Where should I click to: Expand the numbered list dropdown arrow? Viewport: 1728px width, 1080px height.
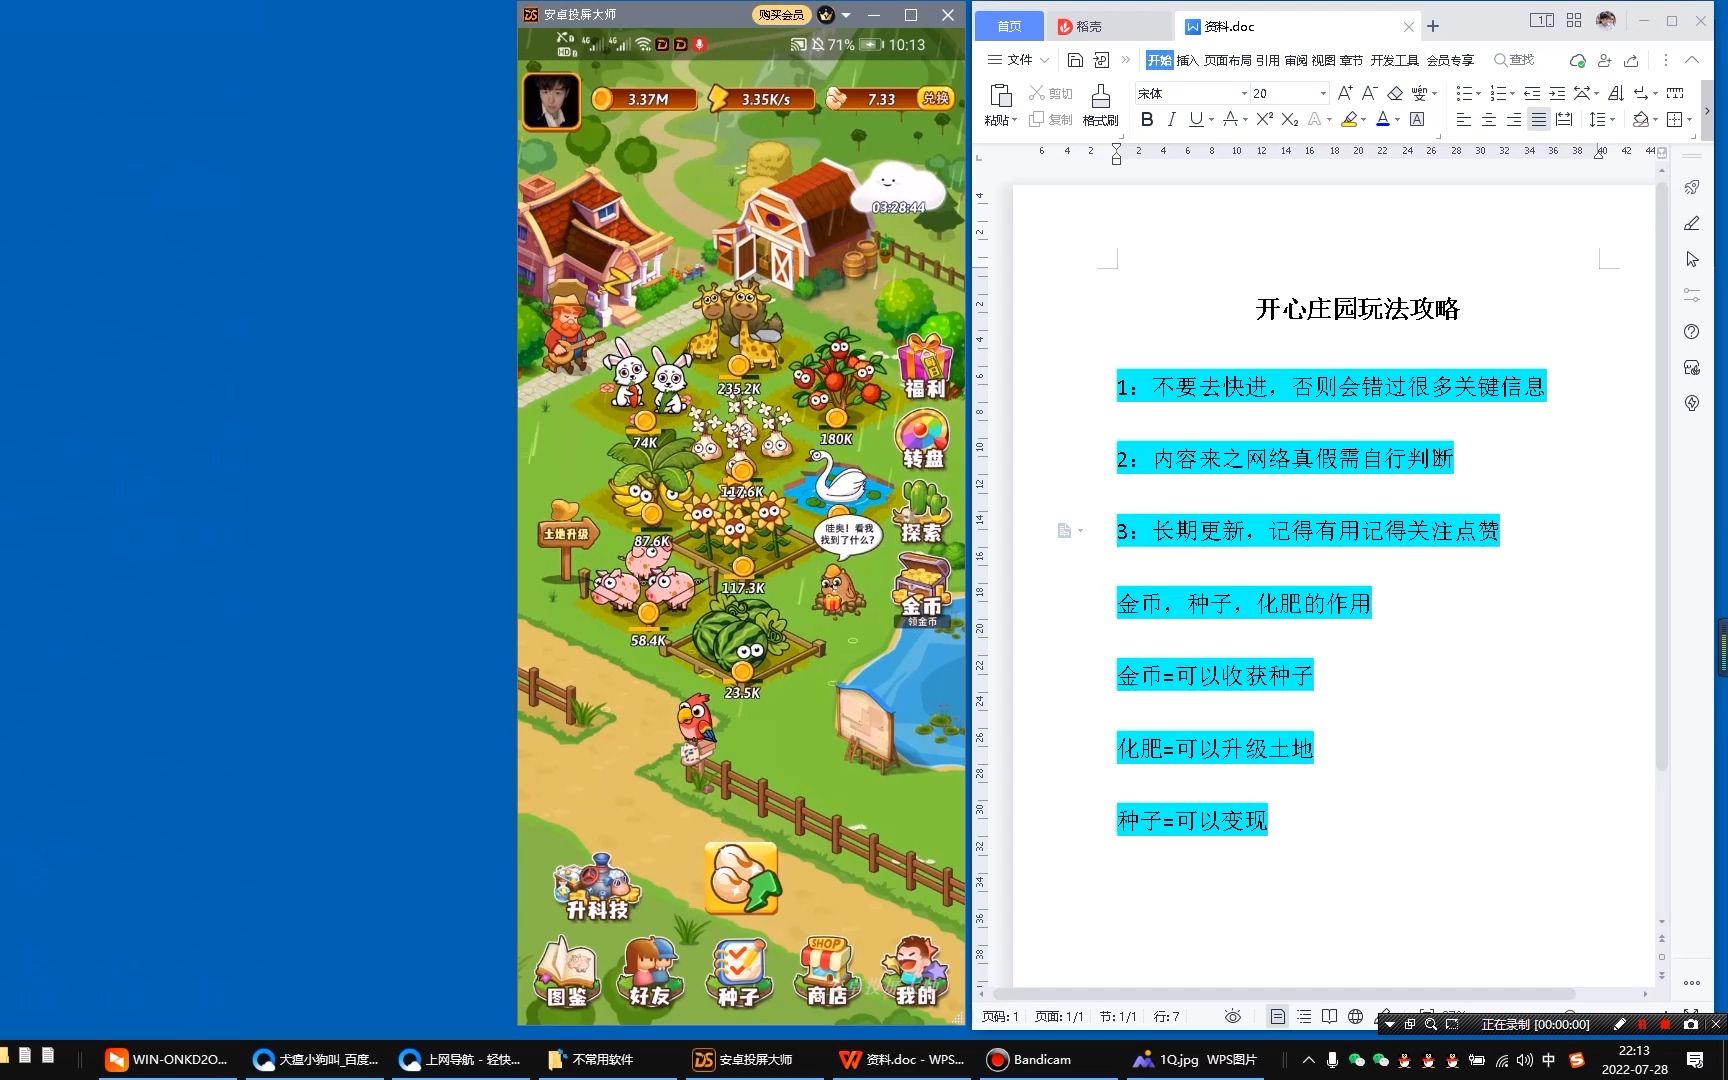(1512, 94)
